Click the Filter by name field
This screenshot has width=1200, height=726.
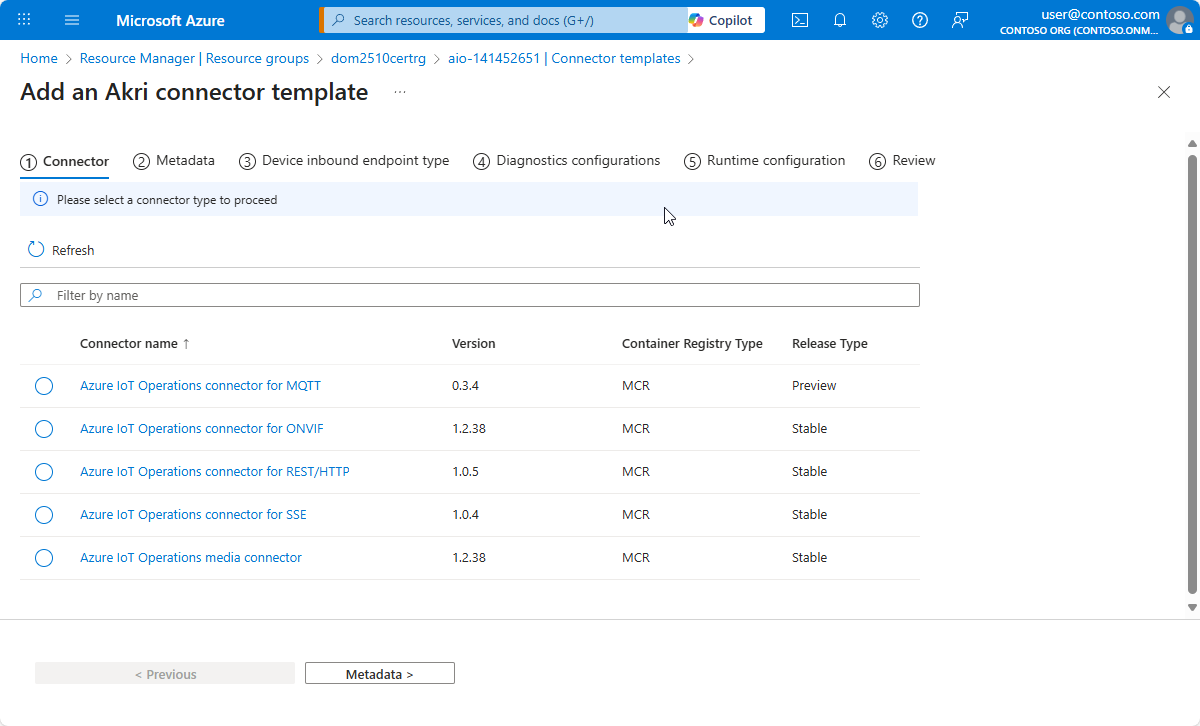click(x=470, y=295)
